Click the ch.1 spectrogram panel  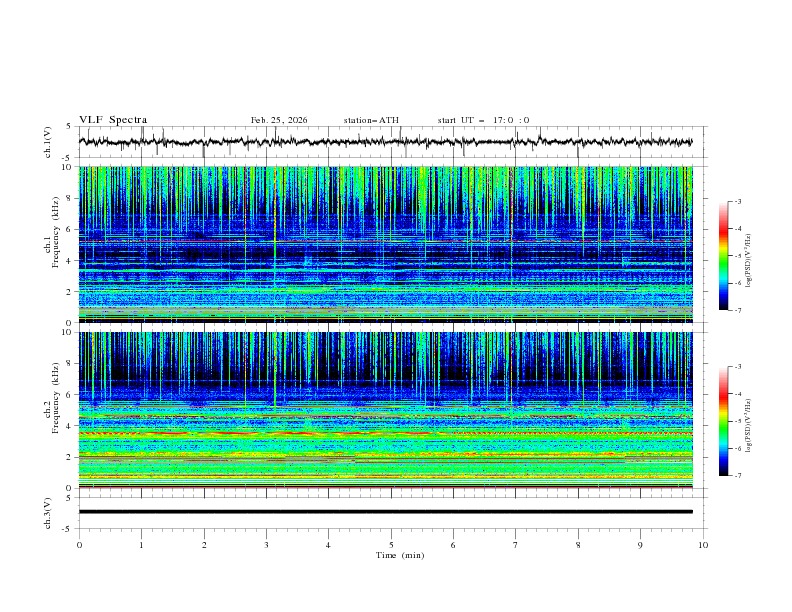(x=385, y=244)
